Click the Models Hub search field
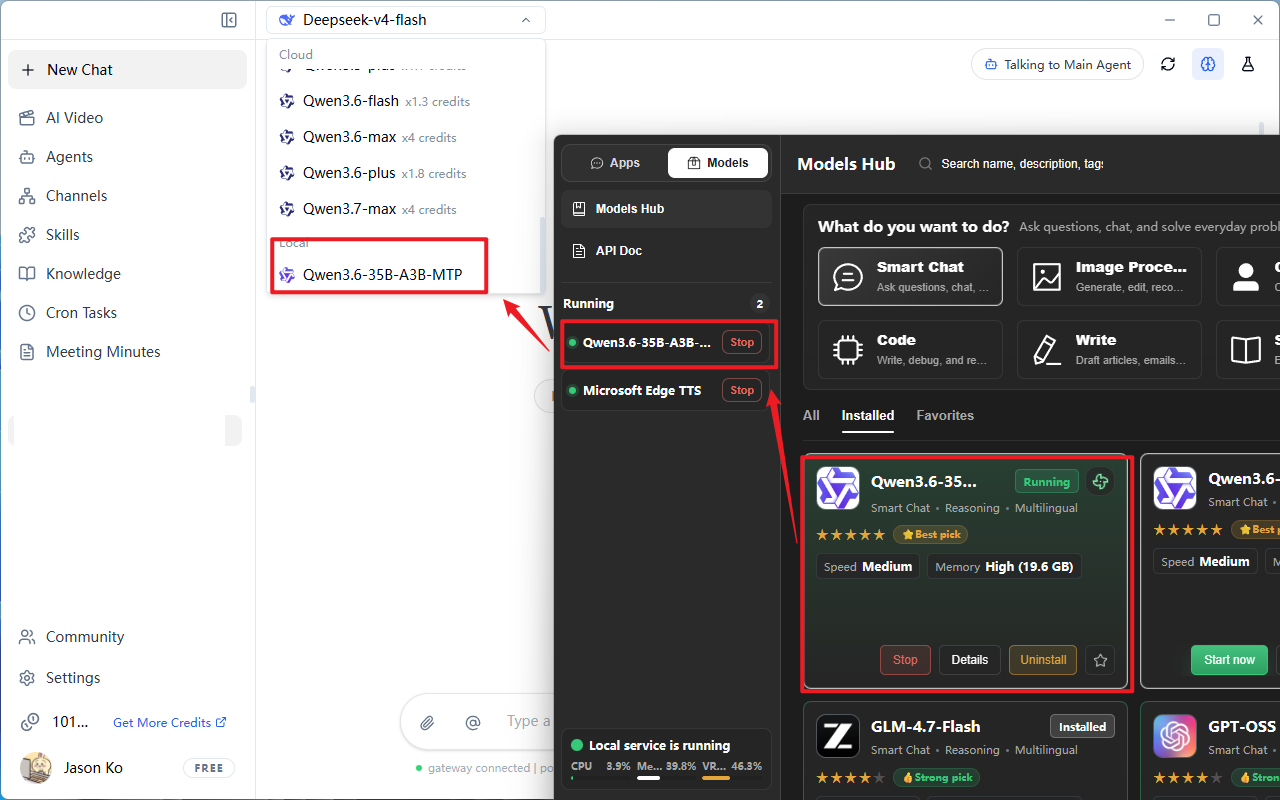This screenshot has height=800, width=1280. pyautogui.click(x=1020, y=164)
